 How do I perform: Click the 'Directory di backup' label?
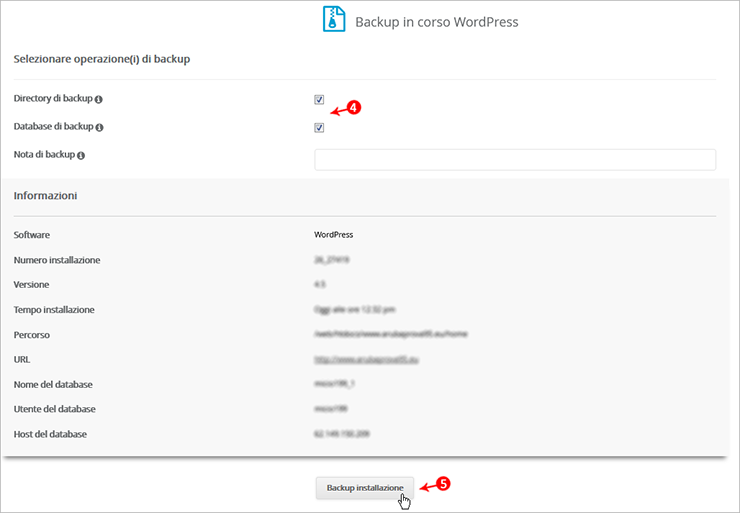53,98
